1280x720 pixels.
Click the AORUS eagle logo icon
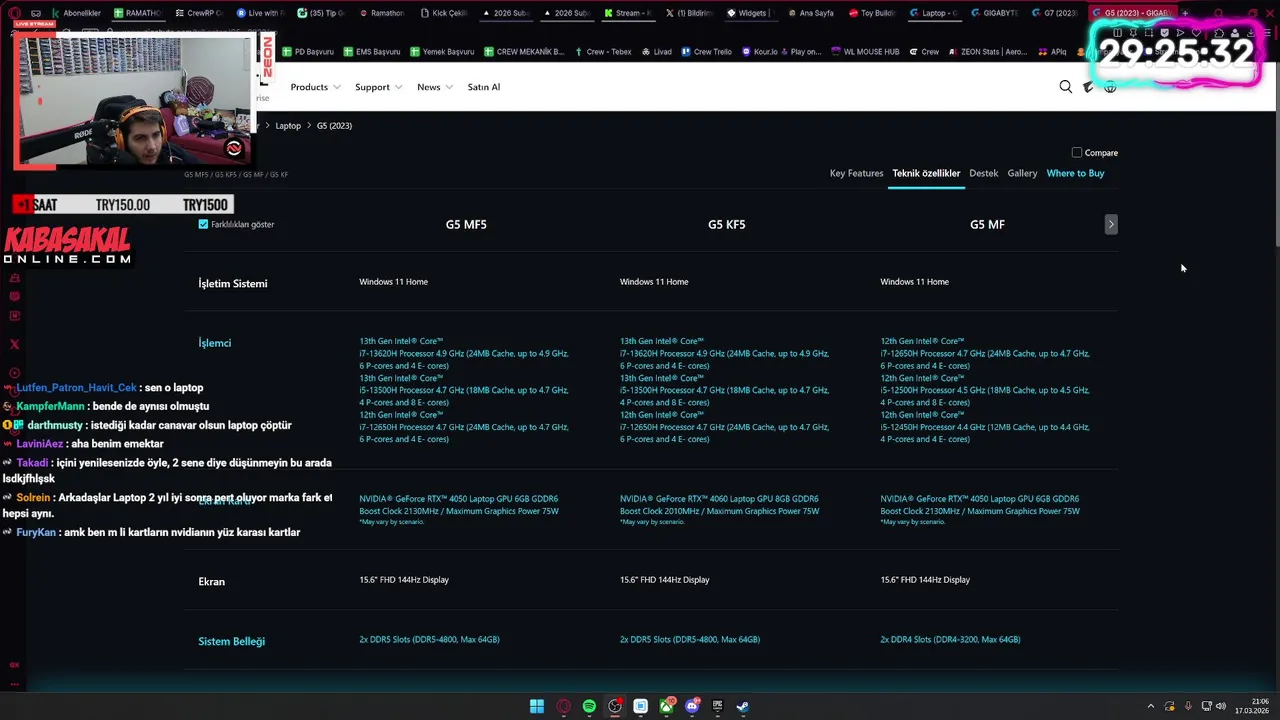click(1088, 87)
